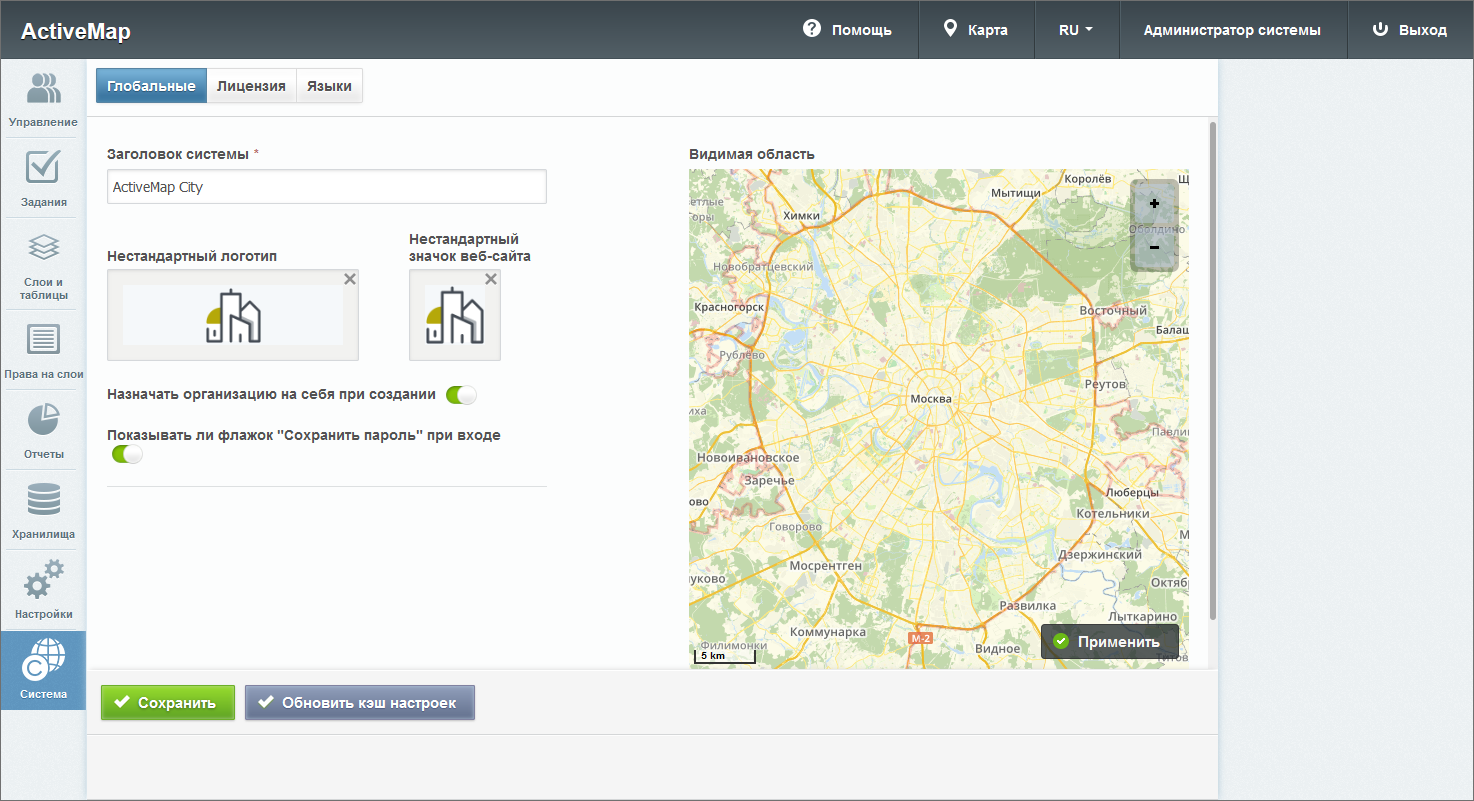The image size is (1474, 801).
Task: Switch to the Языки tab
Action: [x=329, y=86]
